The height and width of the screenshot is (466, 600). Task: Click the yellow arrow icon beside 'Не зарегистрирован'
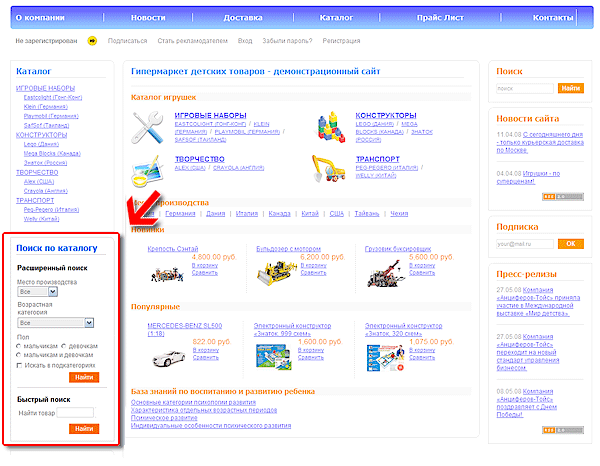coord(92,41)
